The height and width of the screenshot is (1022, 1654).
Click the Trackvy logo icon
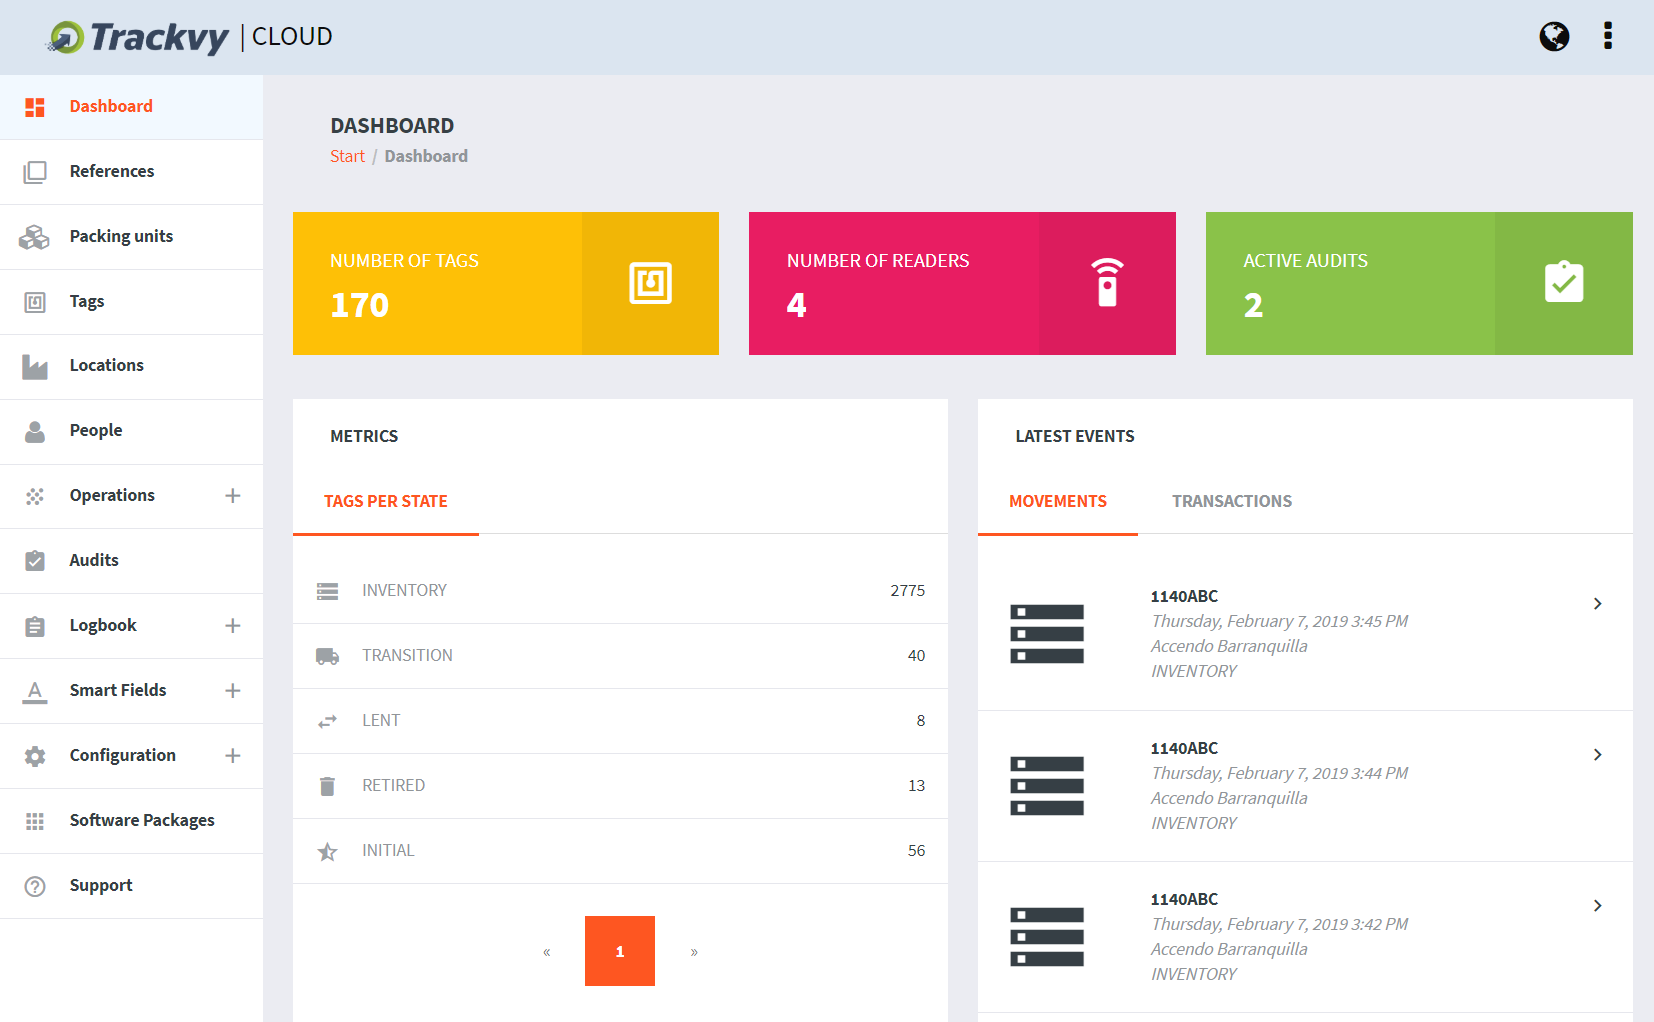click(66, 37)
